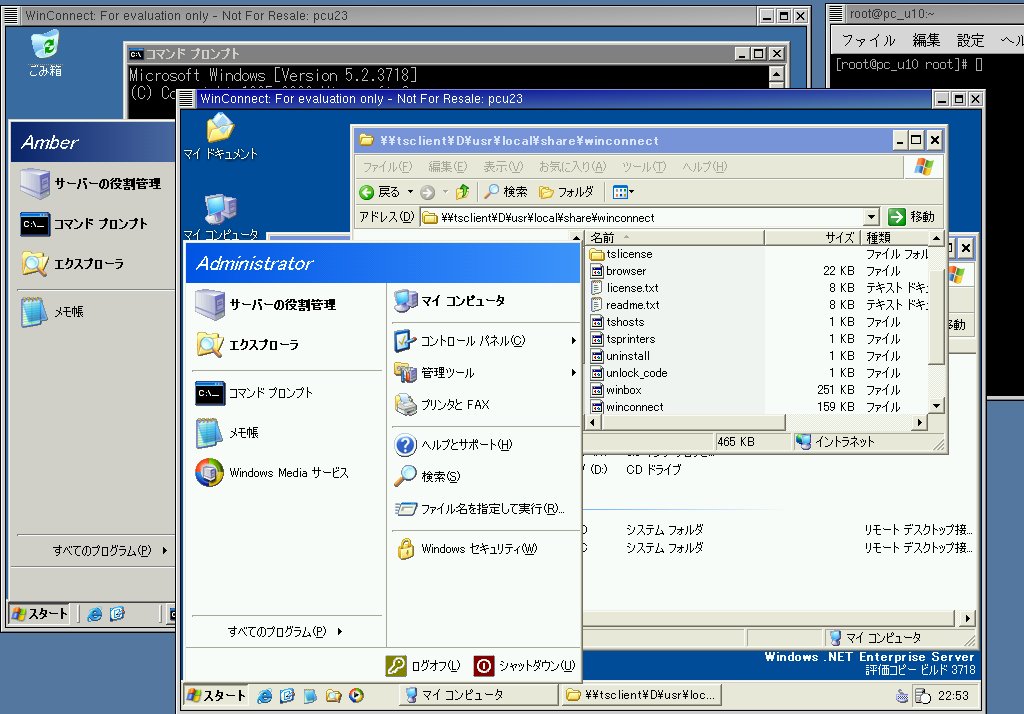Click the ログオフ button
This screenshot has height=714, width=1024.
point(423,666)
